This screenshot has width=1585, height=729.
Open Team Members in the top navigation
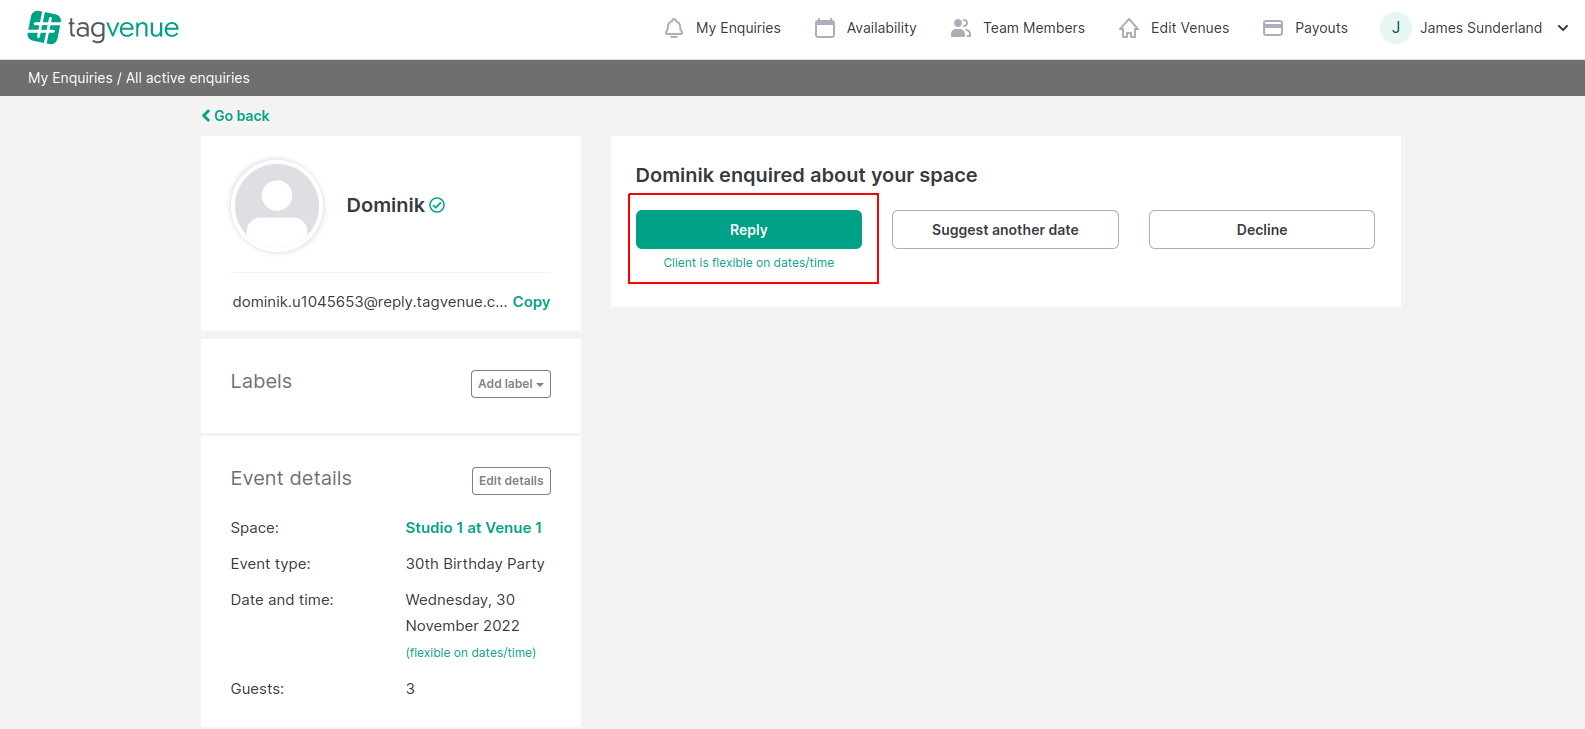coord(1034,28)
